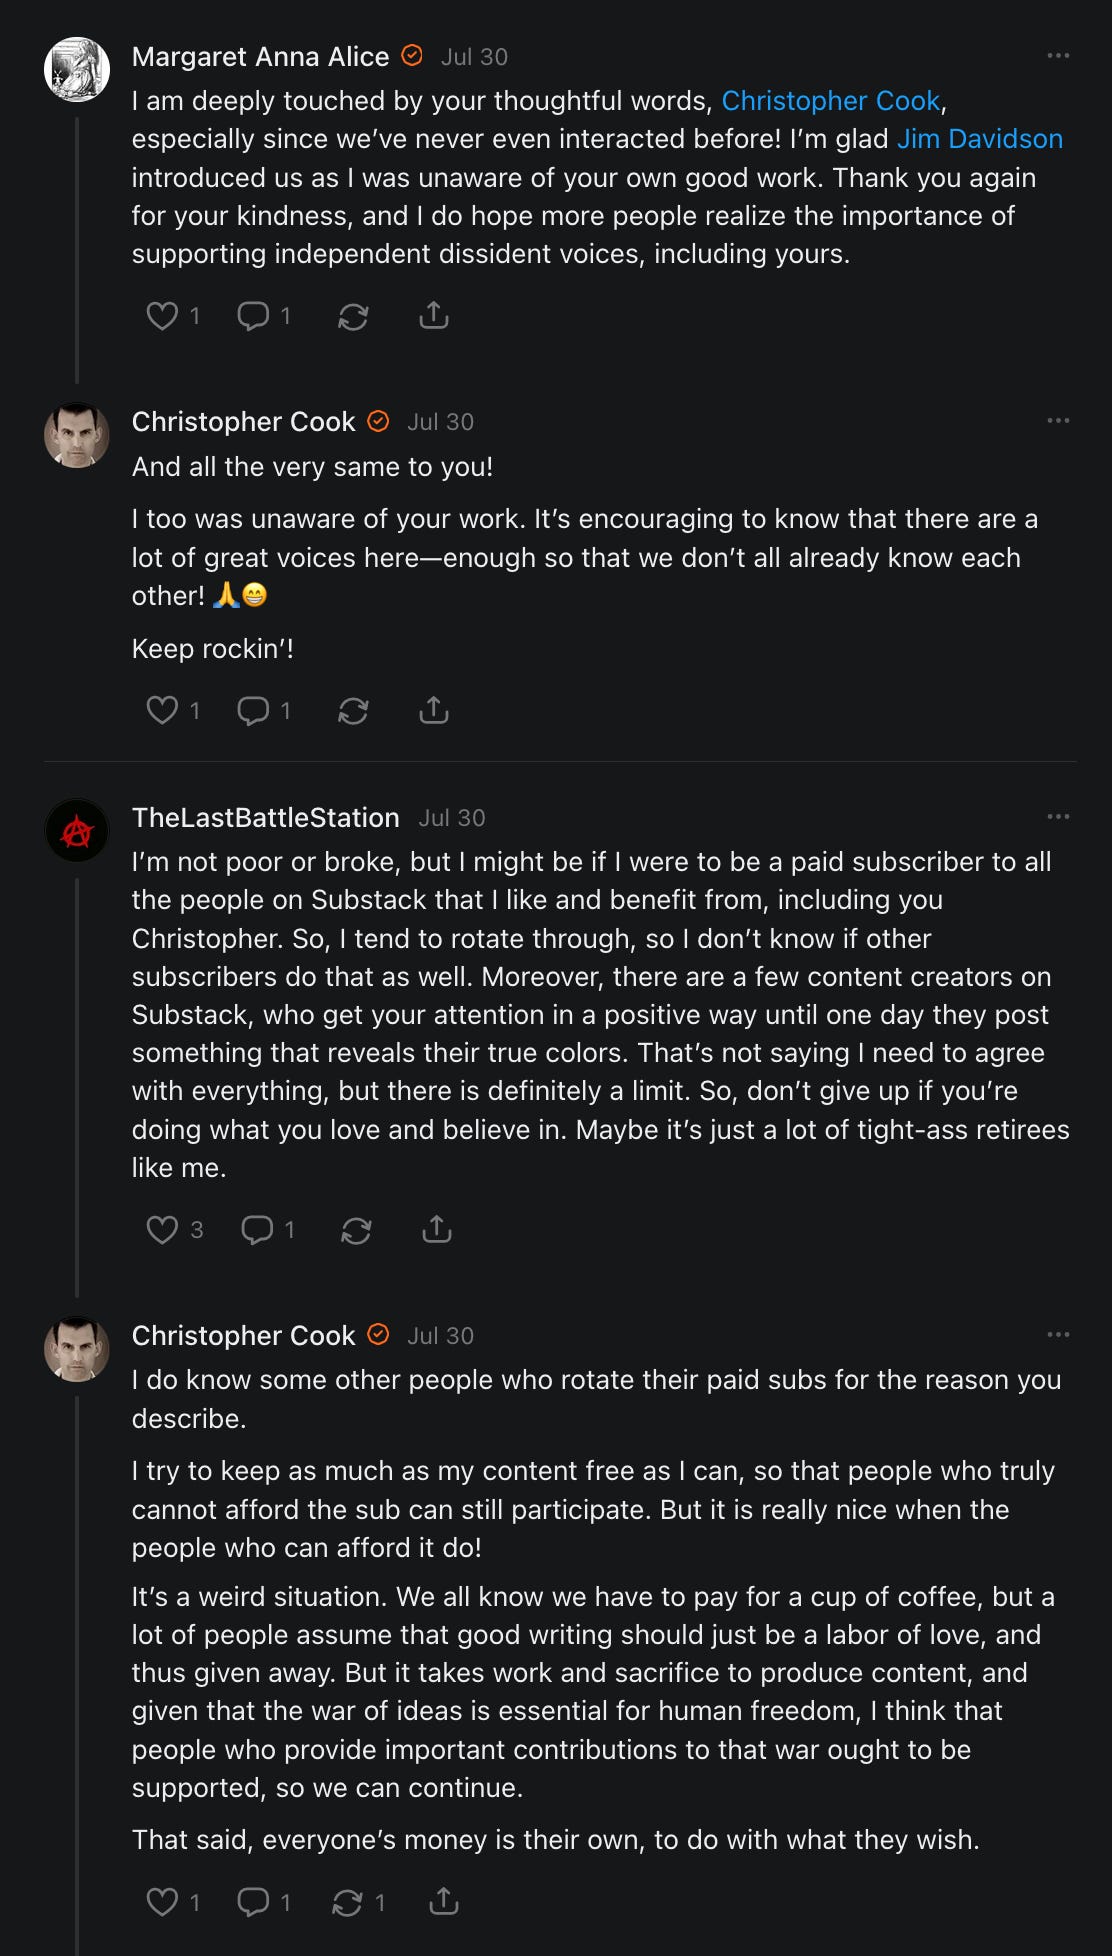Open TheLastBattleStation's profile avatar
This screenshot has width=1112, height=1956.
pyautogui.click(x=77, y=830)
